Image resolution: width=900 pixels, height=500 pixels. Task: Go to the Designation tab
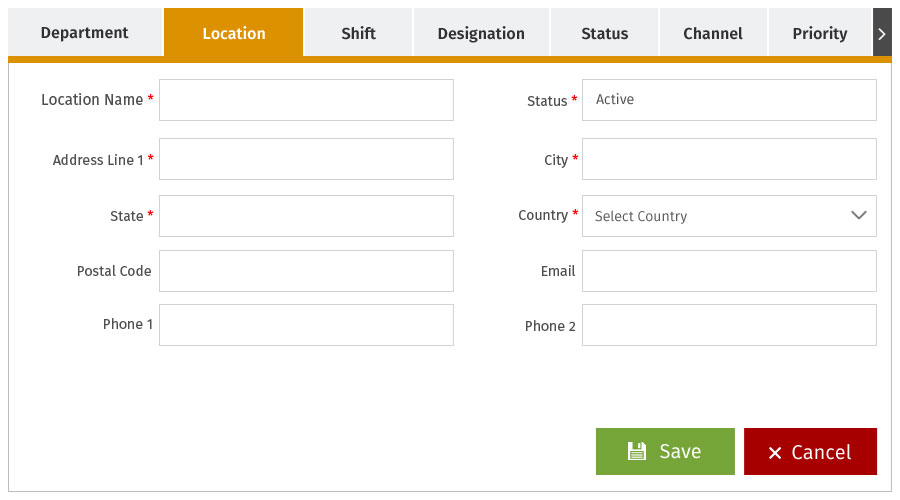pos(481,33)
